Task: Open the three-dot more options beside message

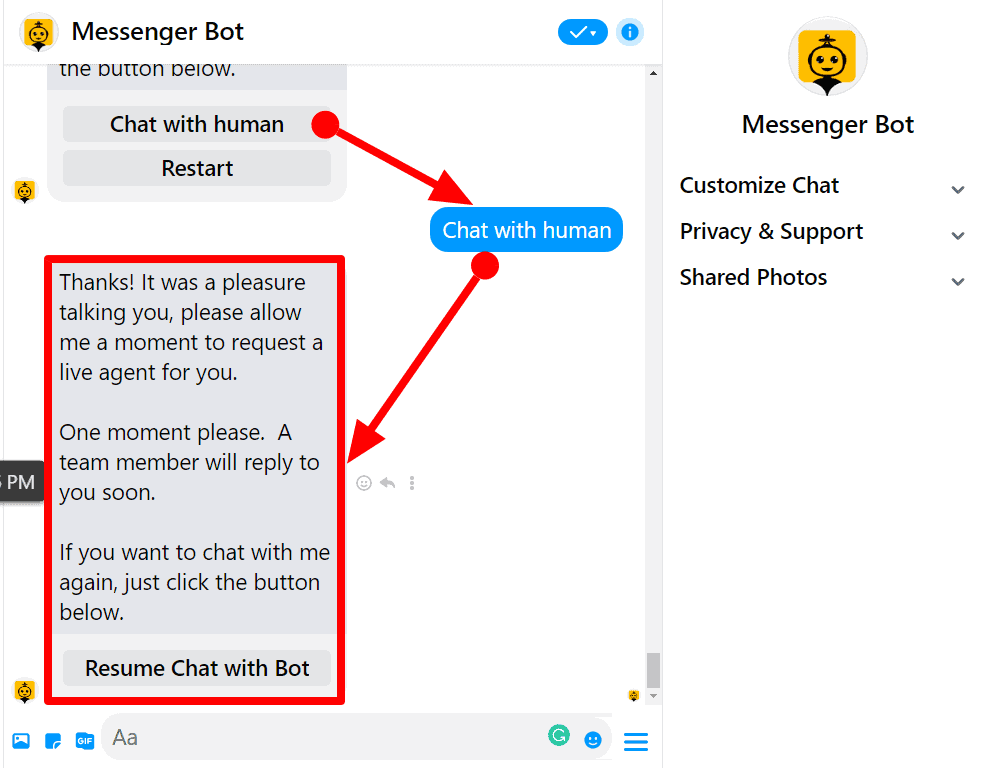Action: point(412,483)
